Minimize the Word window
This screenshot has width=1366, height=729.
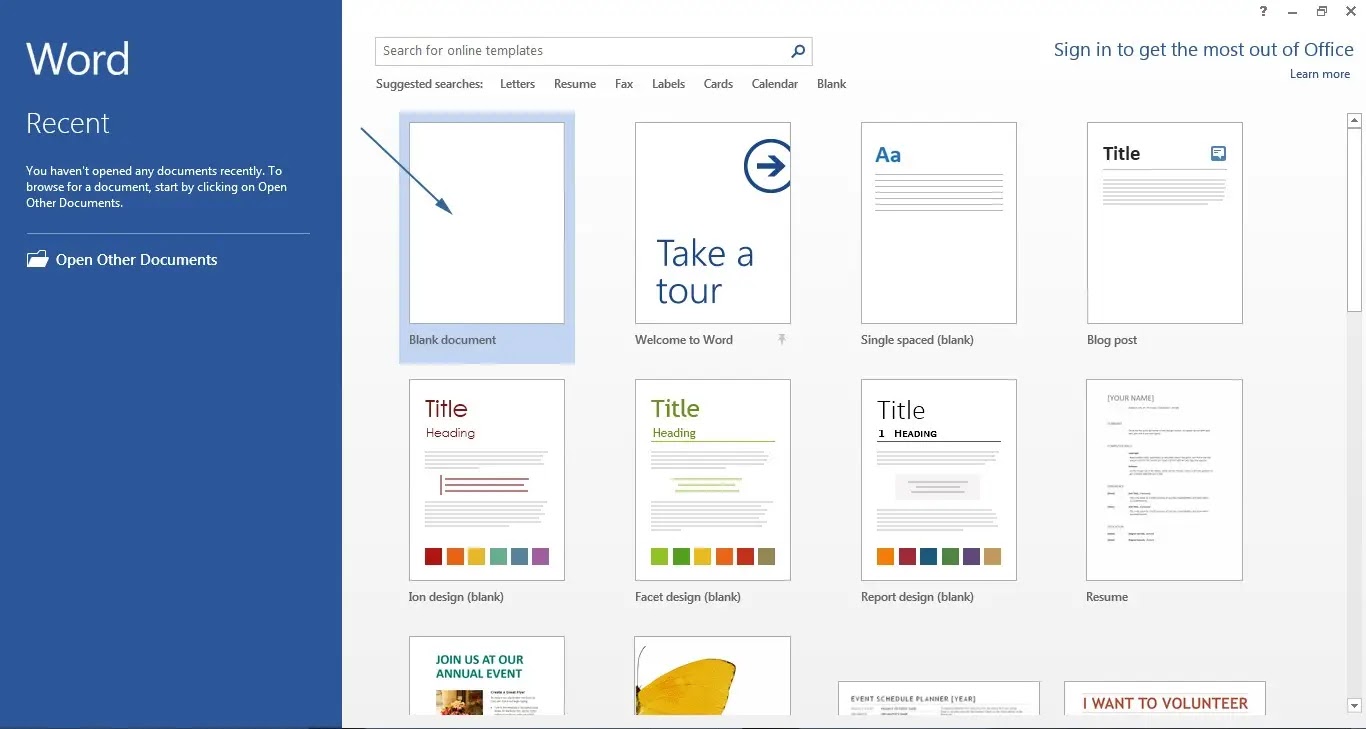pos(1294,11)
